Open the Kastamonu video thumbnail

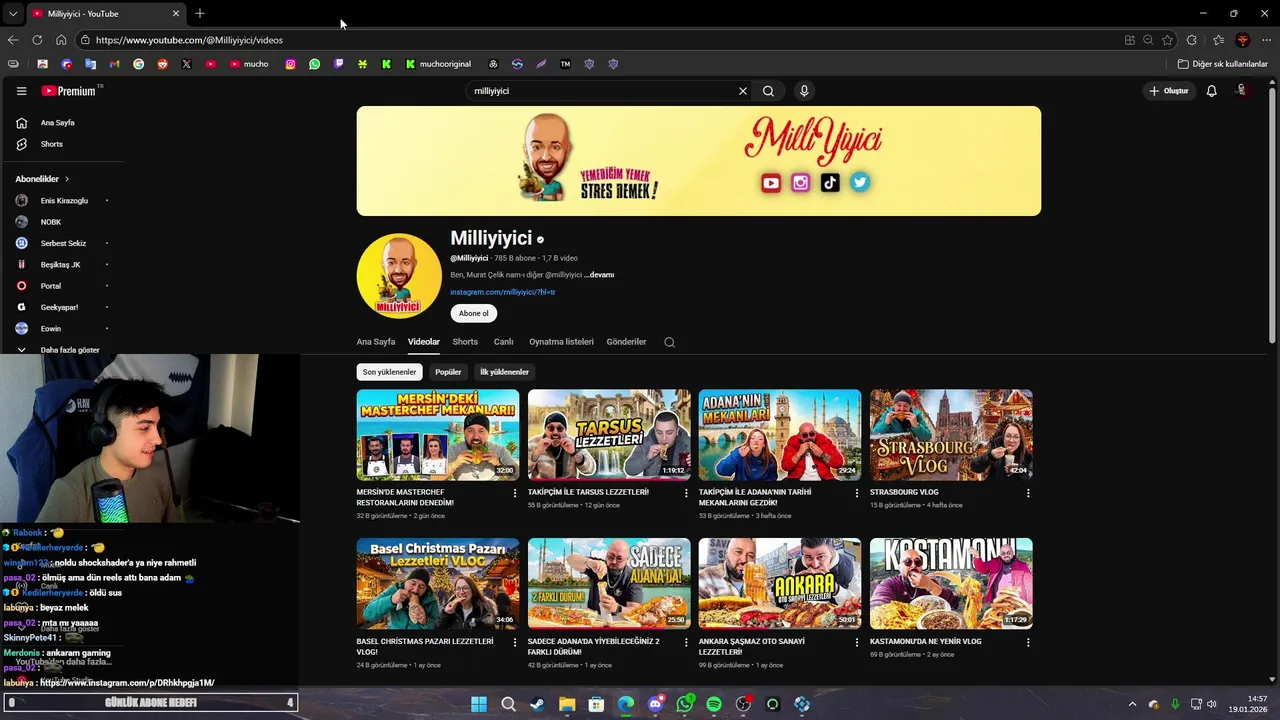pyautogui.click(x=951, y=584)
